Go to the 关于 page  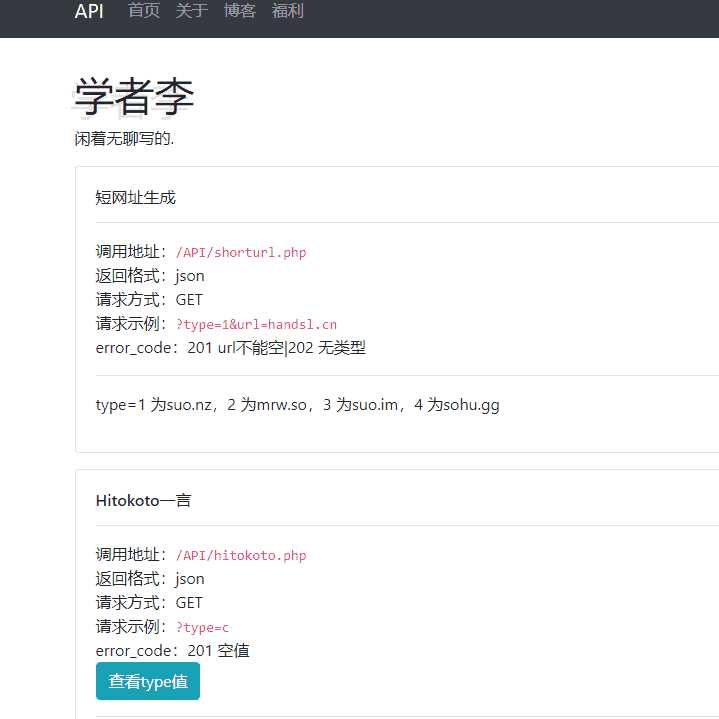tap(192, 11)
